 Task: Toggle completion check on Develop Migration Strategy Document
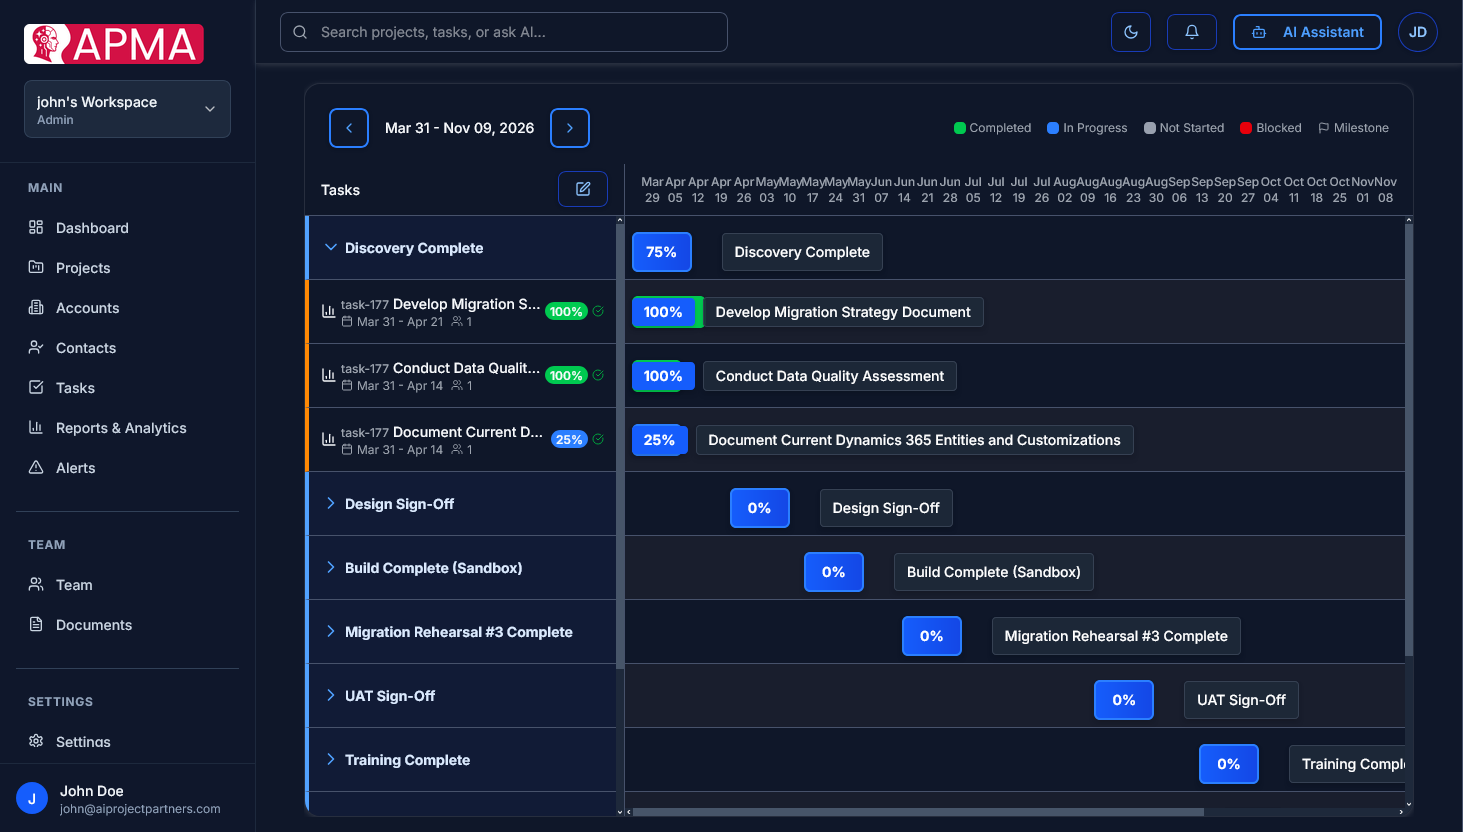[598, 311]
